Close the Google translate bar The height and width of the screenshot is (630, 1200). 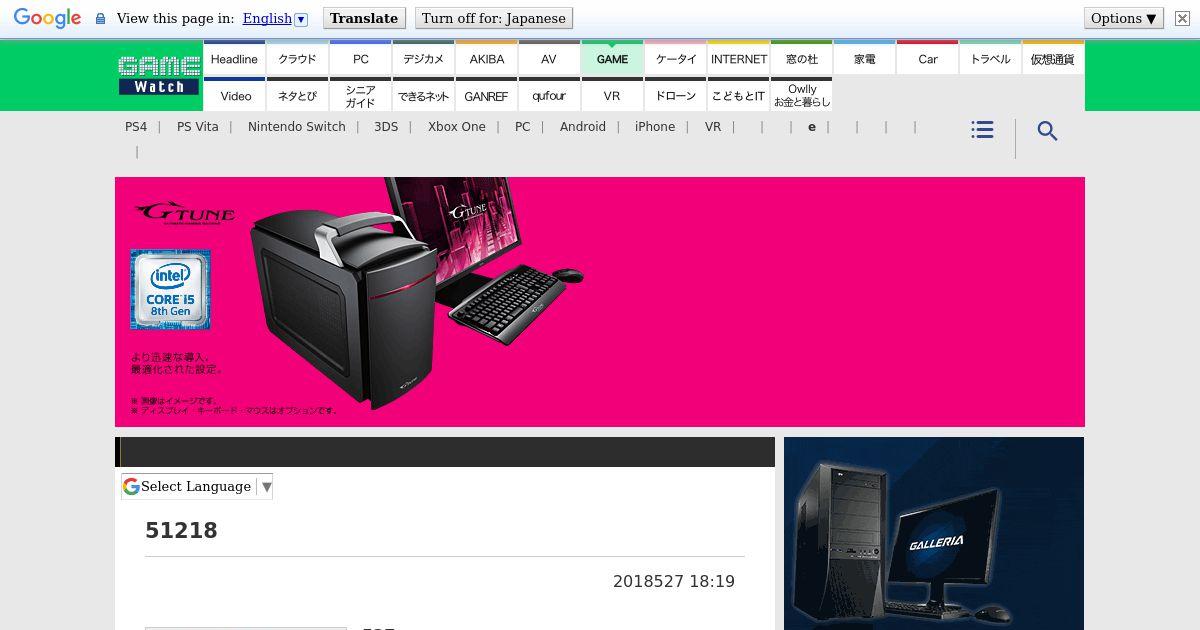(x=1182, y=18)
